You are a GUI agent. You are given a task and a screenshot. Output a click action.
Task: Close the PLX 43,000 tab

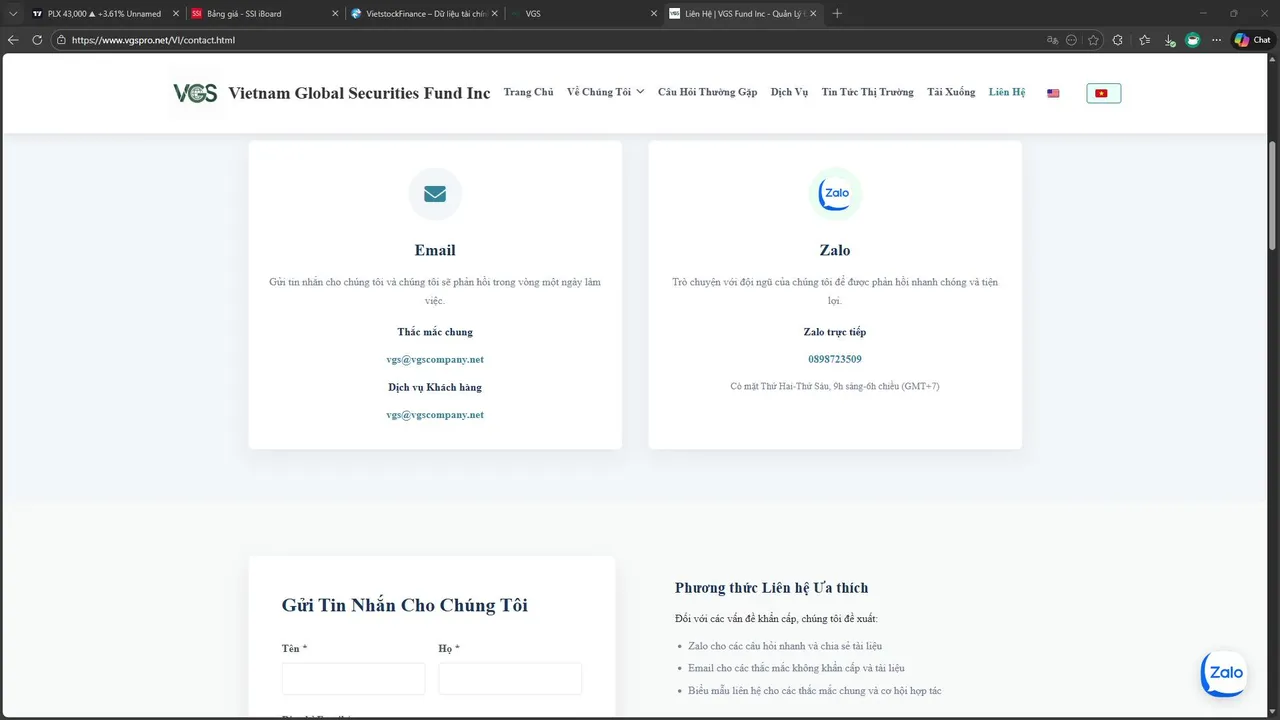176,14
